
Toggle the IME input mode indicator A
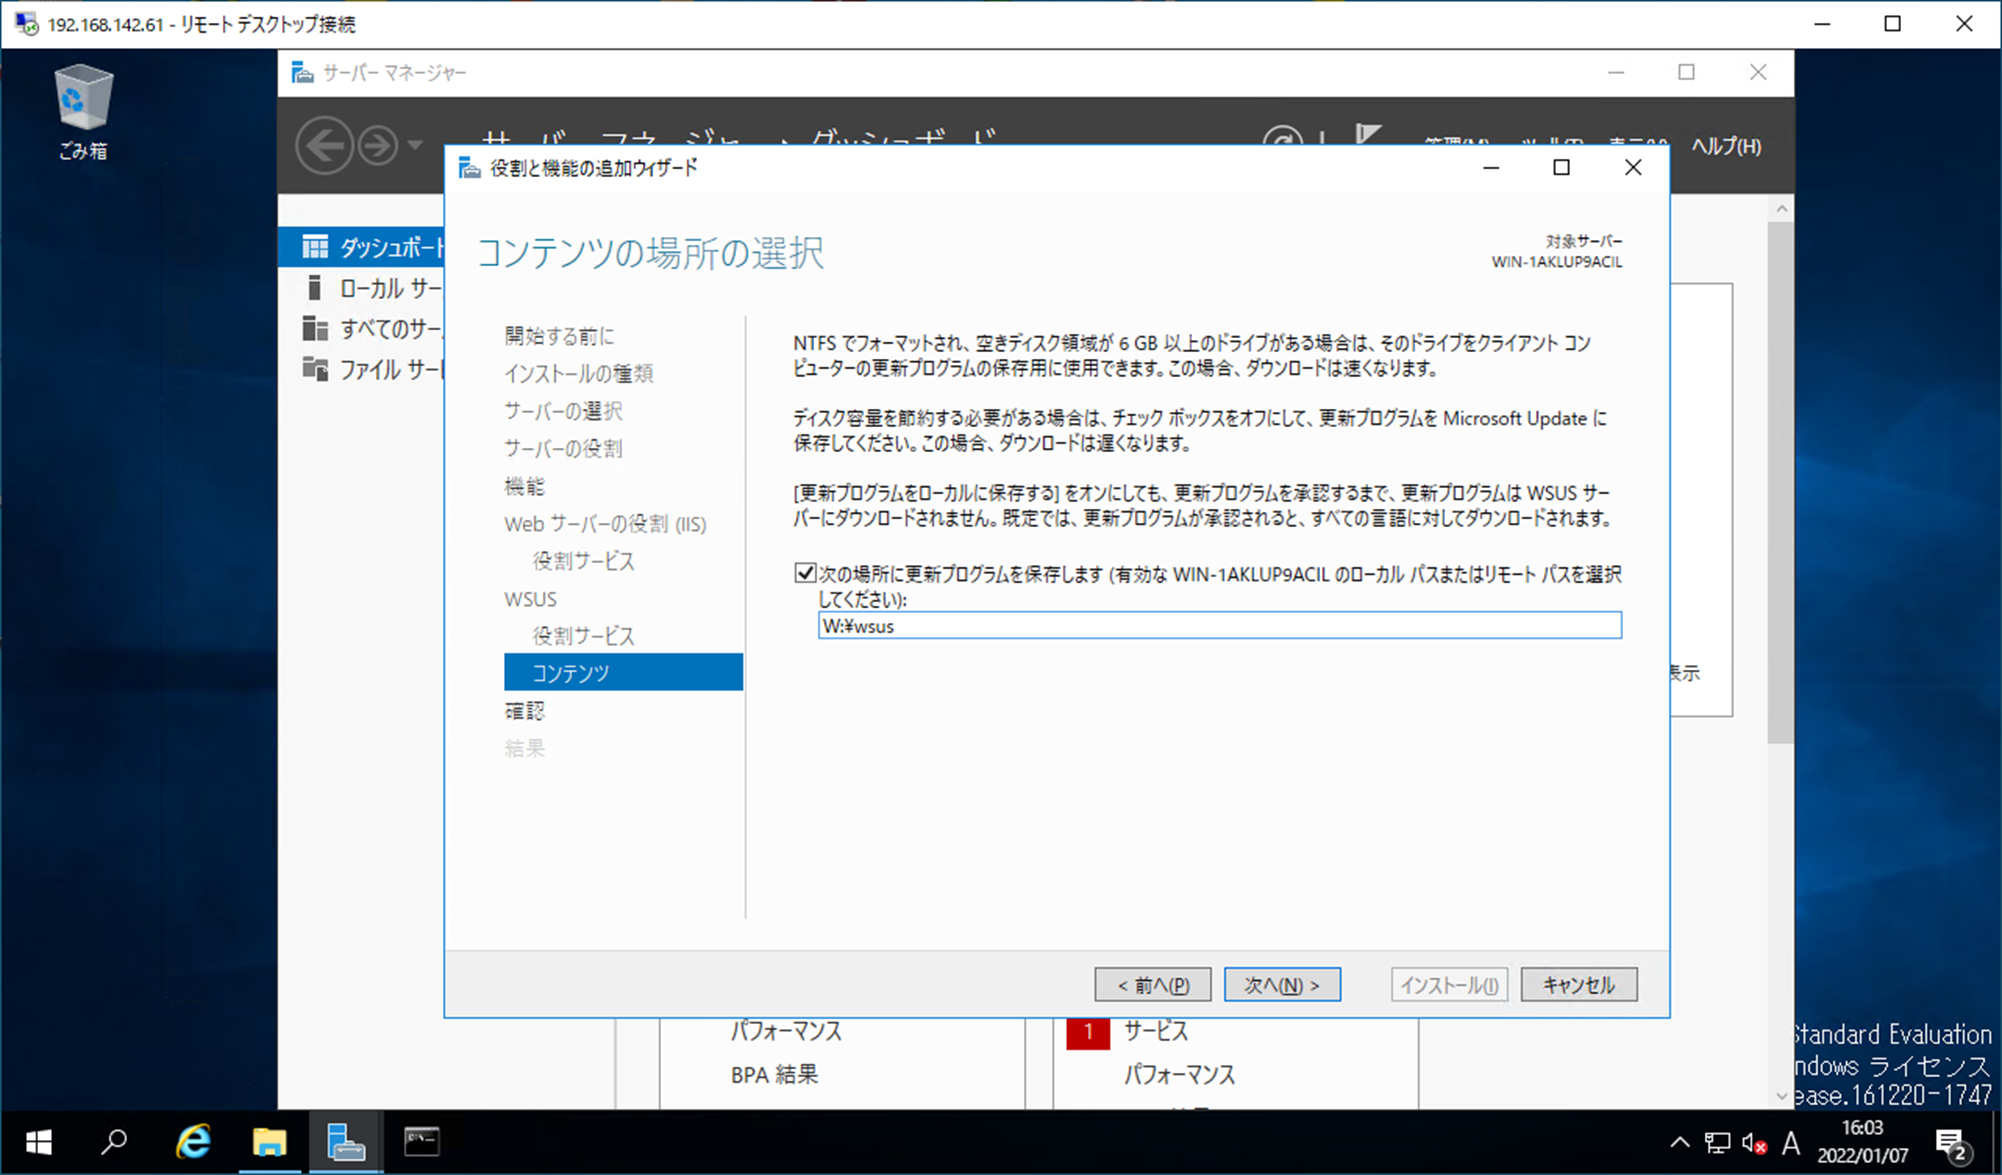tap(1791, 1142)
